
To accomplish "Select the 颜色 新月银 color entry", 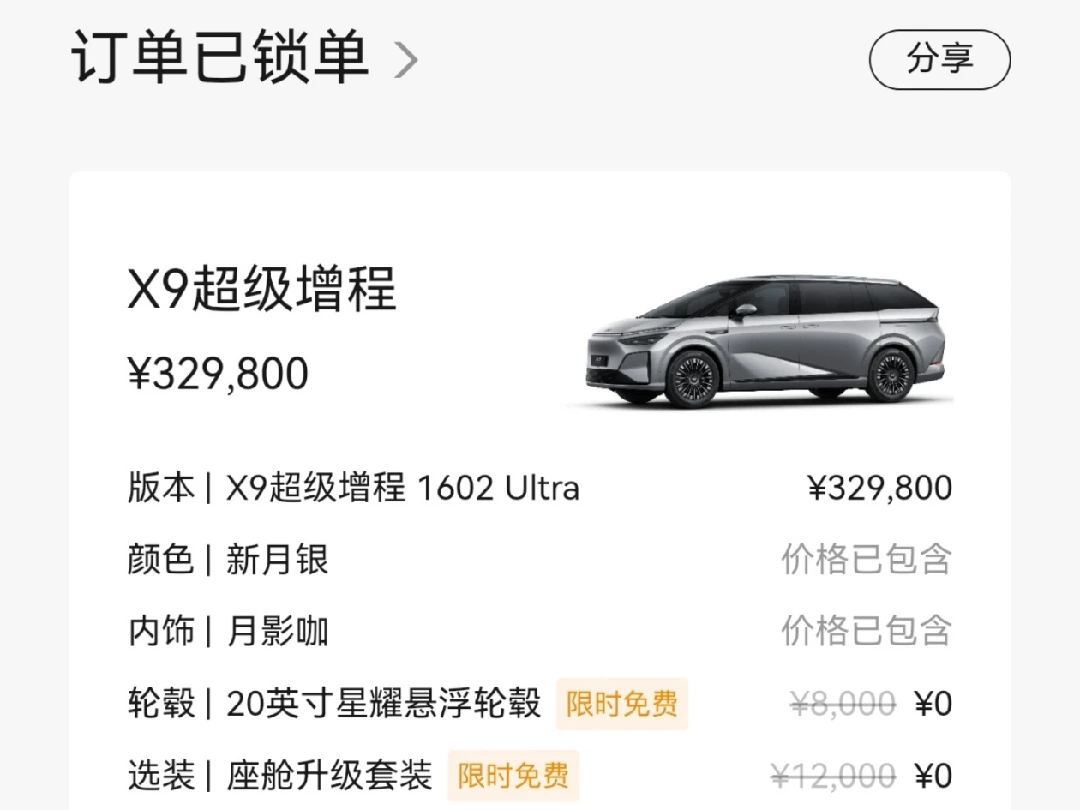I will click(x=228, y=560).
